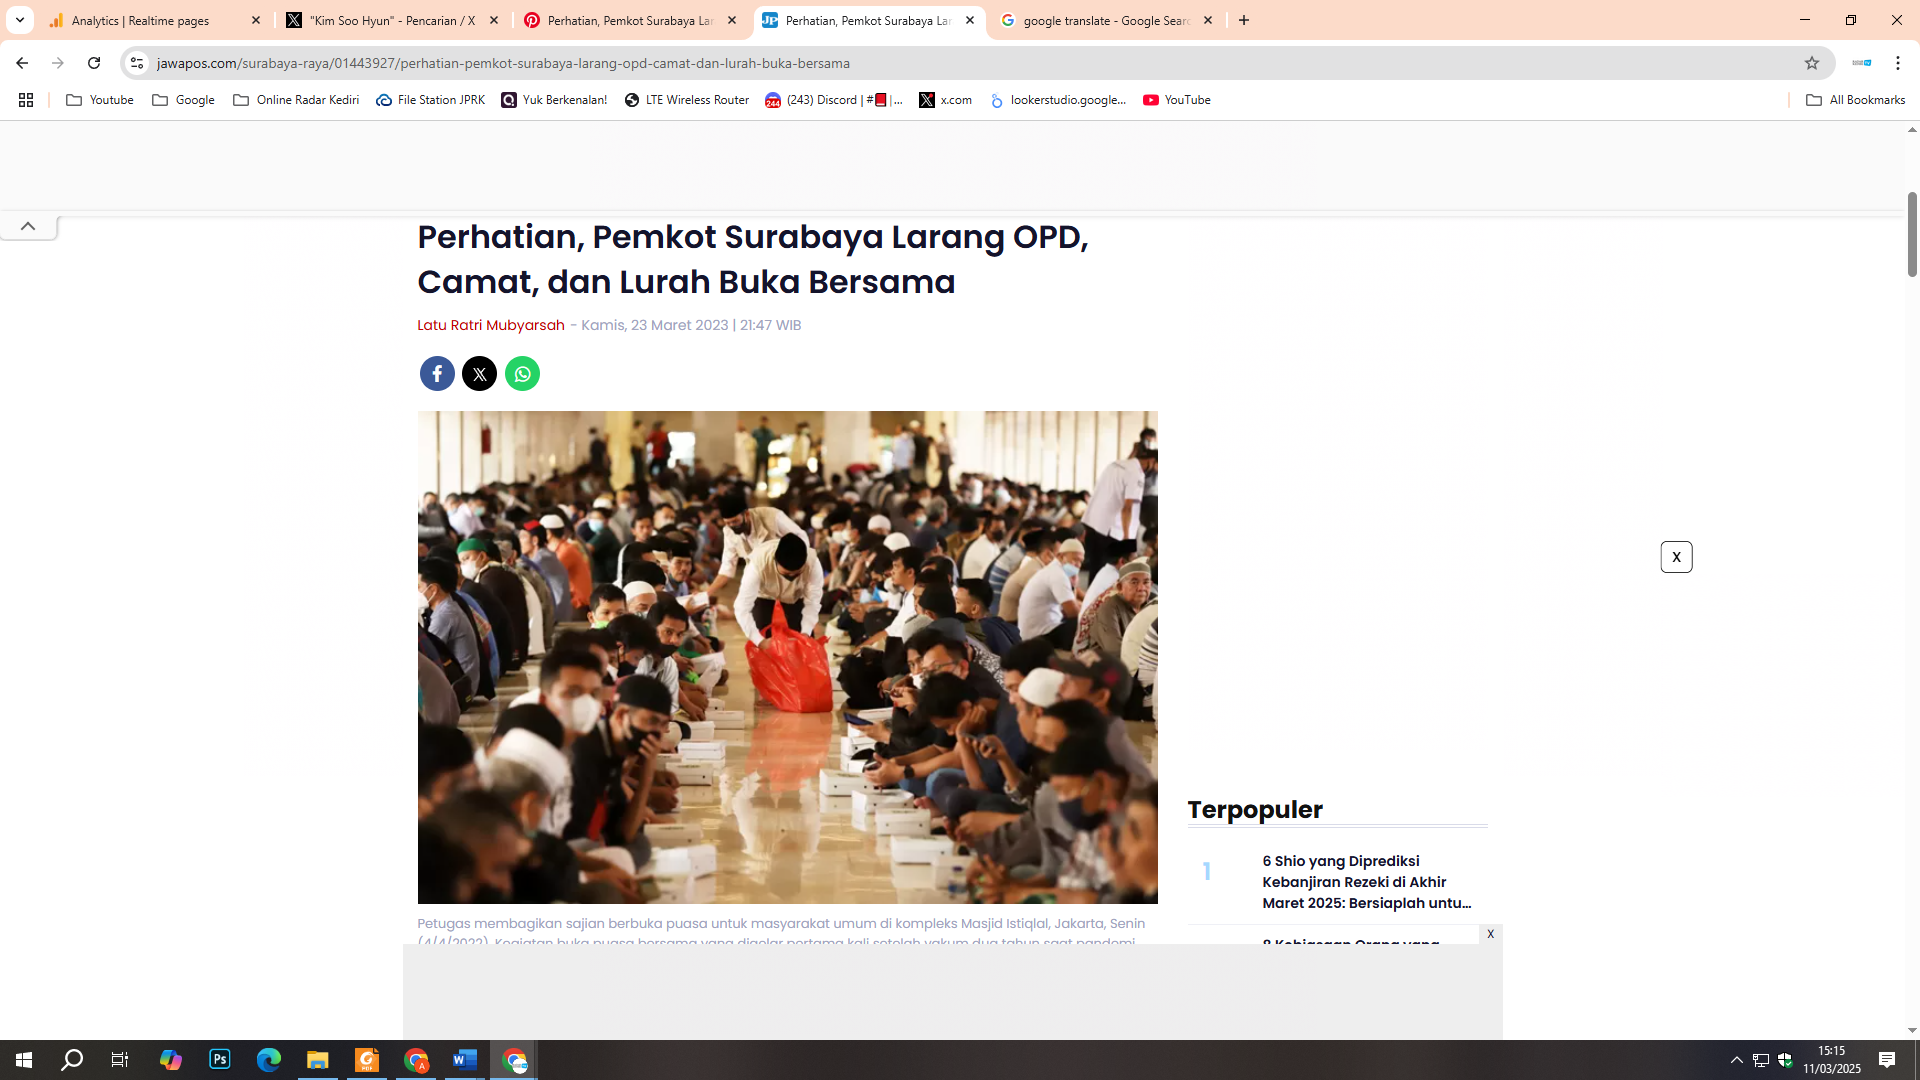
Task: Reload the current page
Action: tap(94, 63)
